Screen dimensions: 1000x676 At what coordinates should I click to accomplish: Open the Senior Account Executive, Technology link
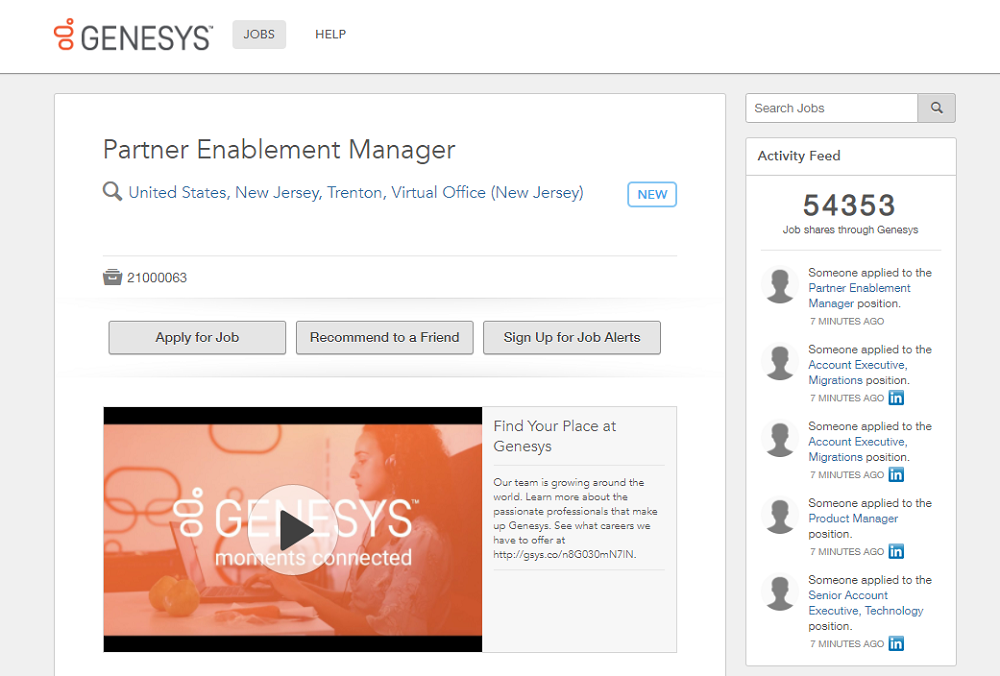865,603
